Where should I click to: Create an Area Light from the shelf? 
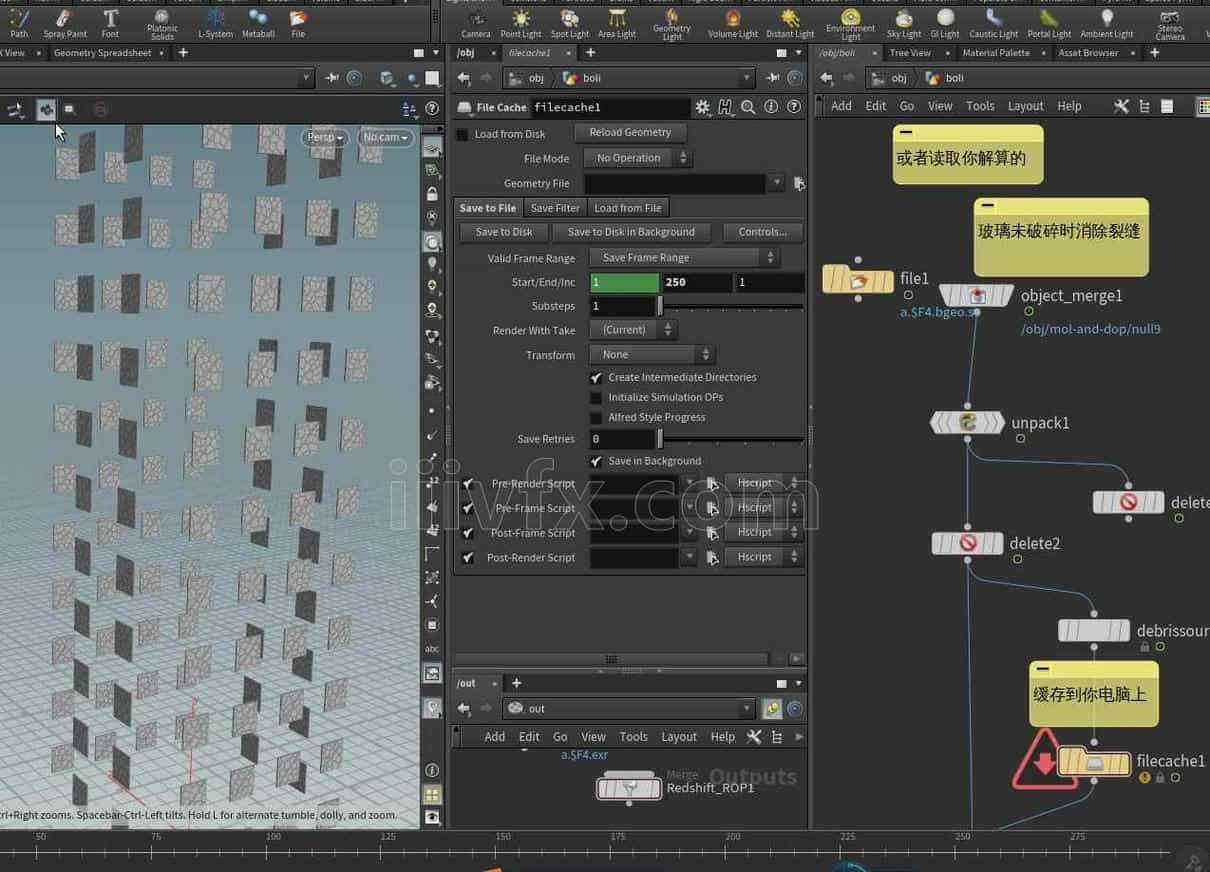[x=617, y=23]
